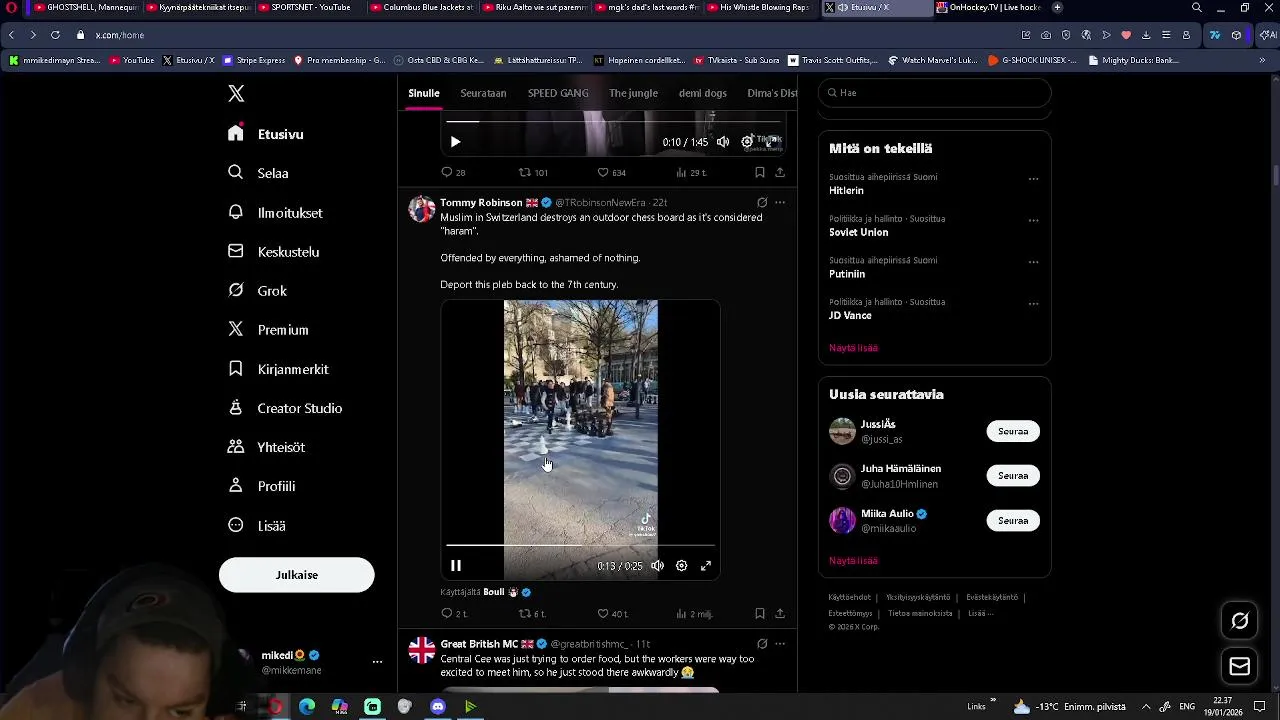The image size is (1280, 720).
Task: Open Premium page
Action: point(268,330)
